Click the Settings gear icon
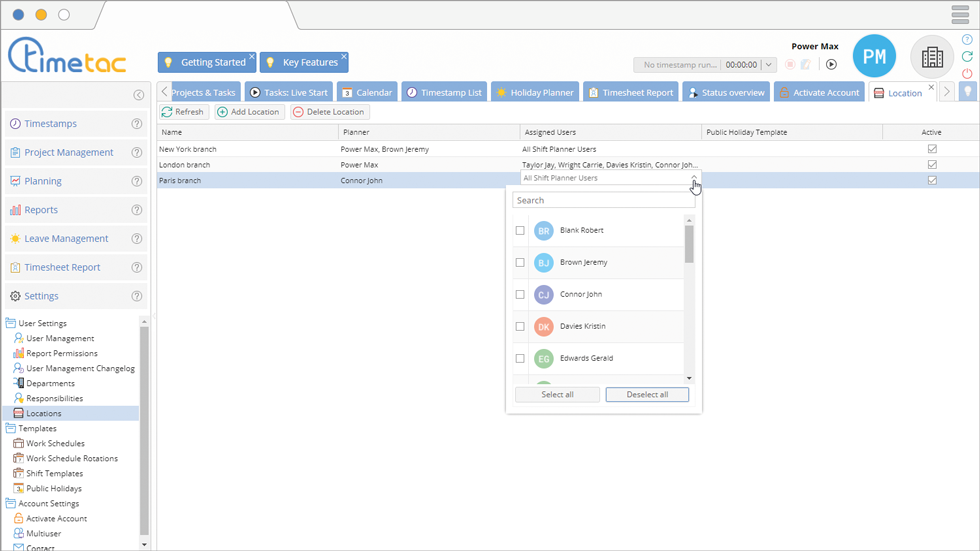 pyautogui.click(x=15, y=296)
